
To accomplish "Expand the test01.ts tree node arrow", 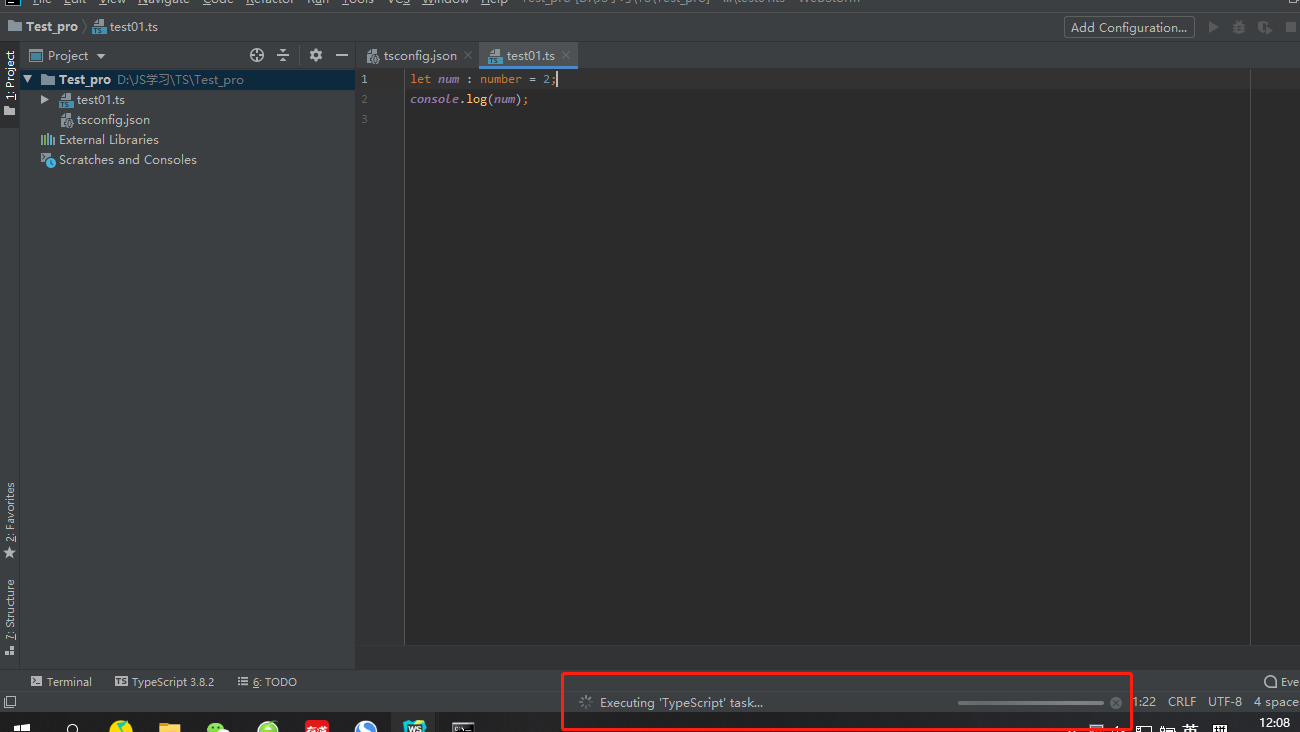I will coord(45,100).
